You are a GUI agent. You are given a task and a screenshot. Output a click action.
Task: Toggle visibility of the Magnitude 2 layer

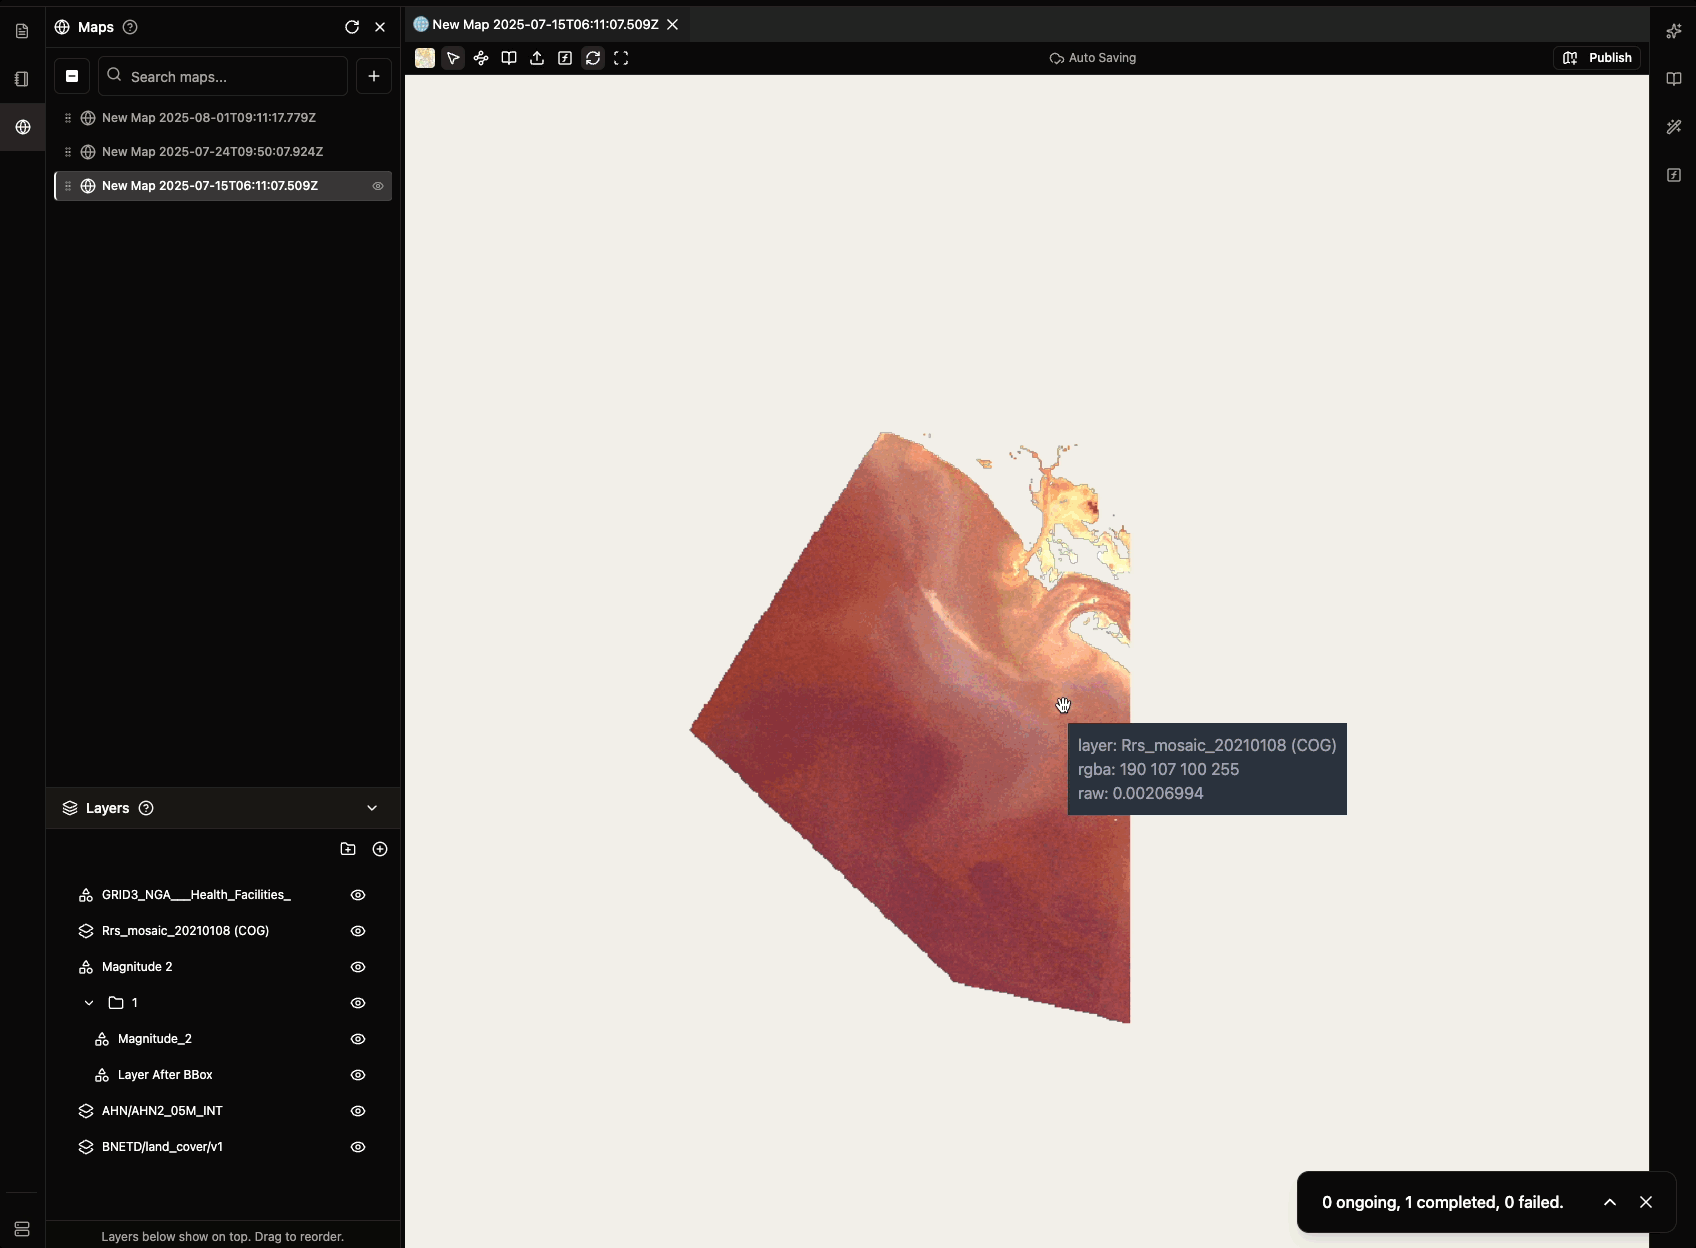(x=358, y=967)
